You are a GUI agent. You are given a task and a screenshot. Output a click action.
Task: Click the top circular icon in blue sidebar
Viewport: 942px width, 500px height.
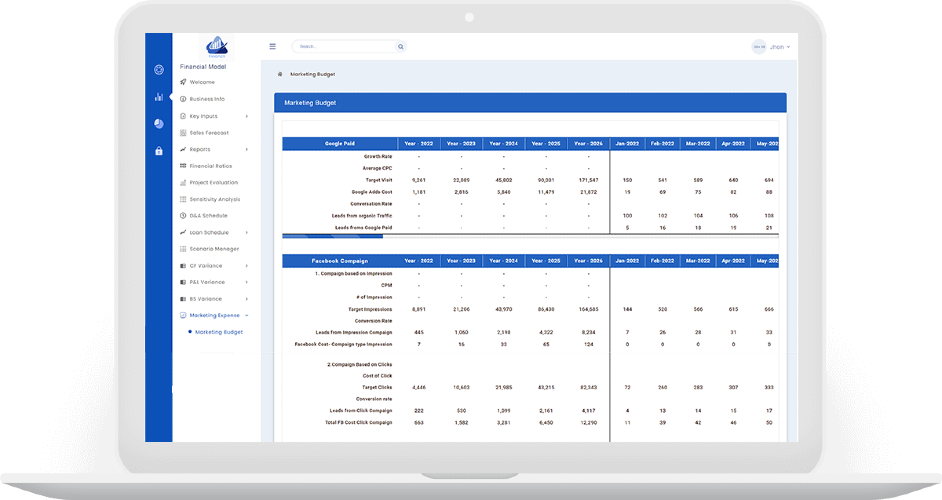click(x=159, y=70)
